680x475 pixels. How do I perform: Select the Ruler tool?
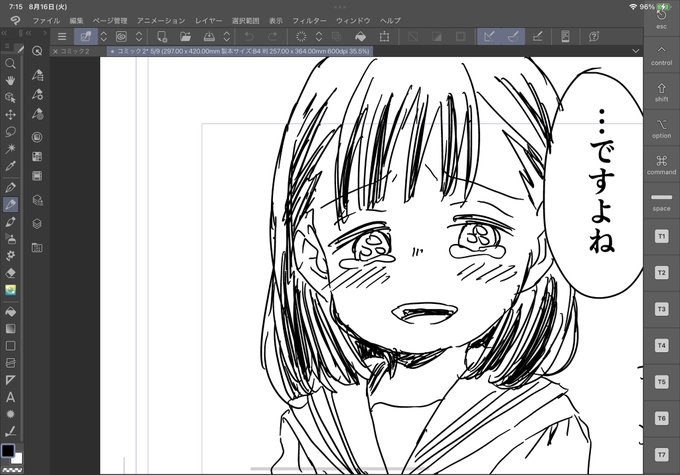click(10, 380)
